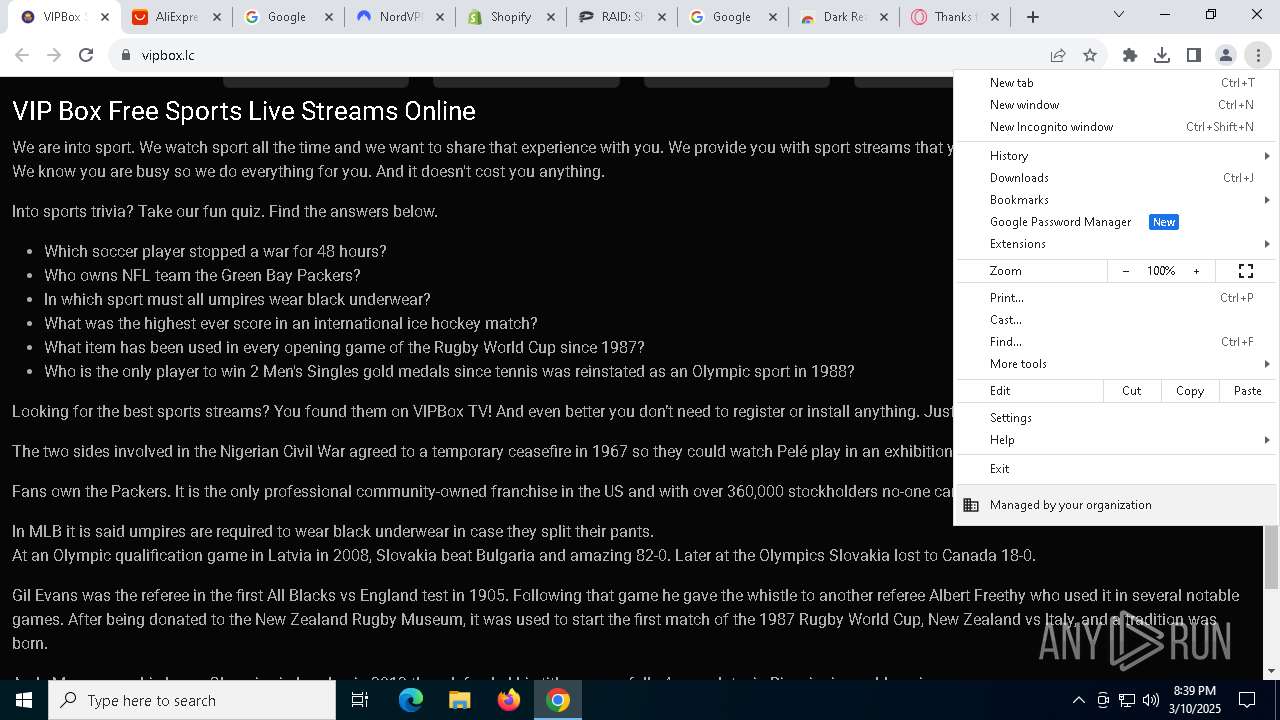The width and height of the screenshot is (1280, 720).
Task: Expand the Extensions submenu
Action: click(x=1117, y=244)
